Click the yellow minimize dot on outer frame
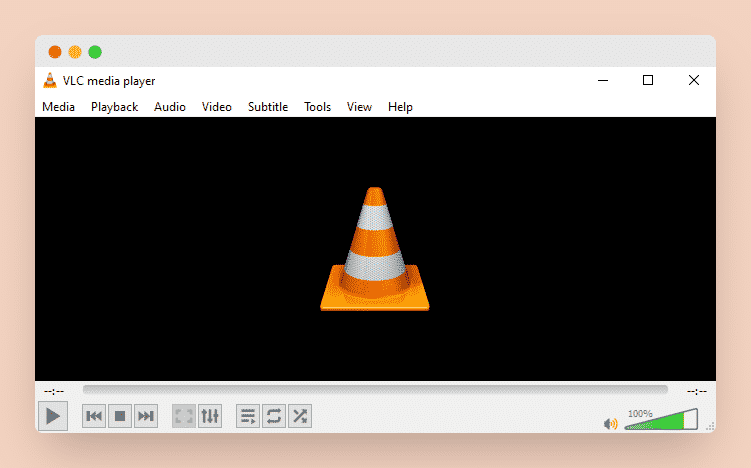Screen dimensions: 751x468 point(75,52)
